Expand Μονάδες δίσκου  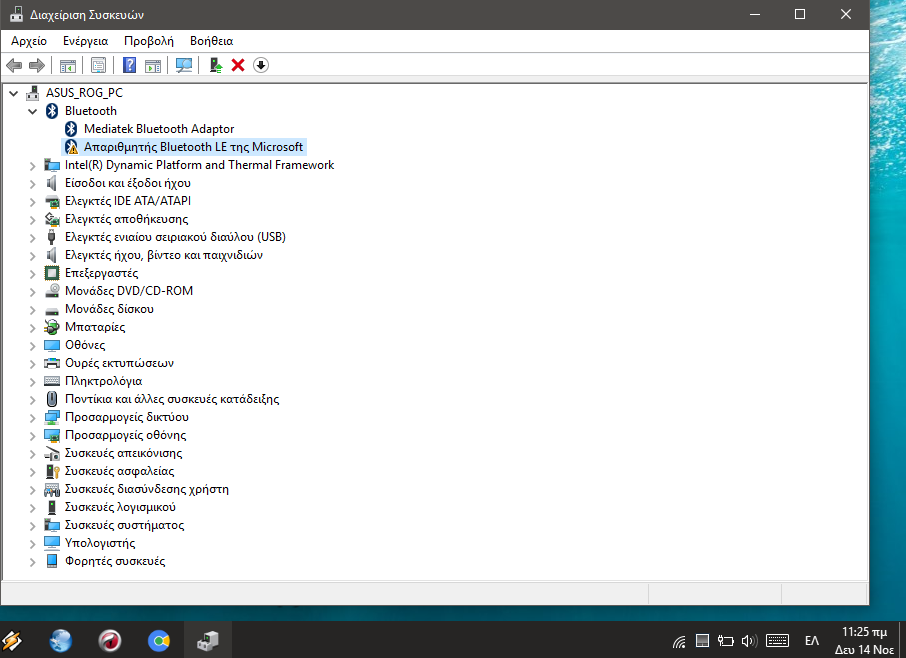32,310
